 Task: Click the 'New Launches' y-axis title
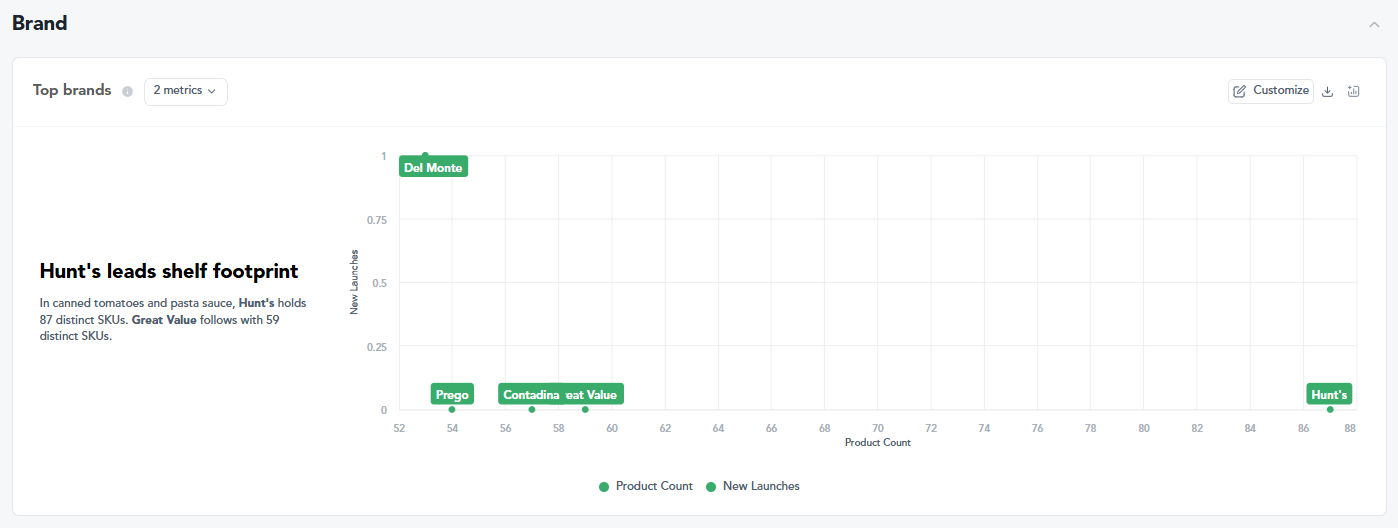pyautogui.click(x=354, y=282)
